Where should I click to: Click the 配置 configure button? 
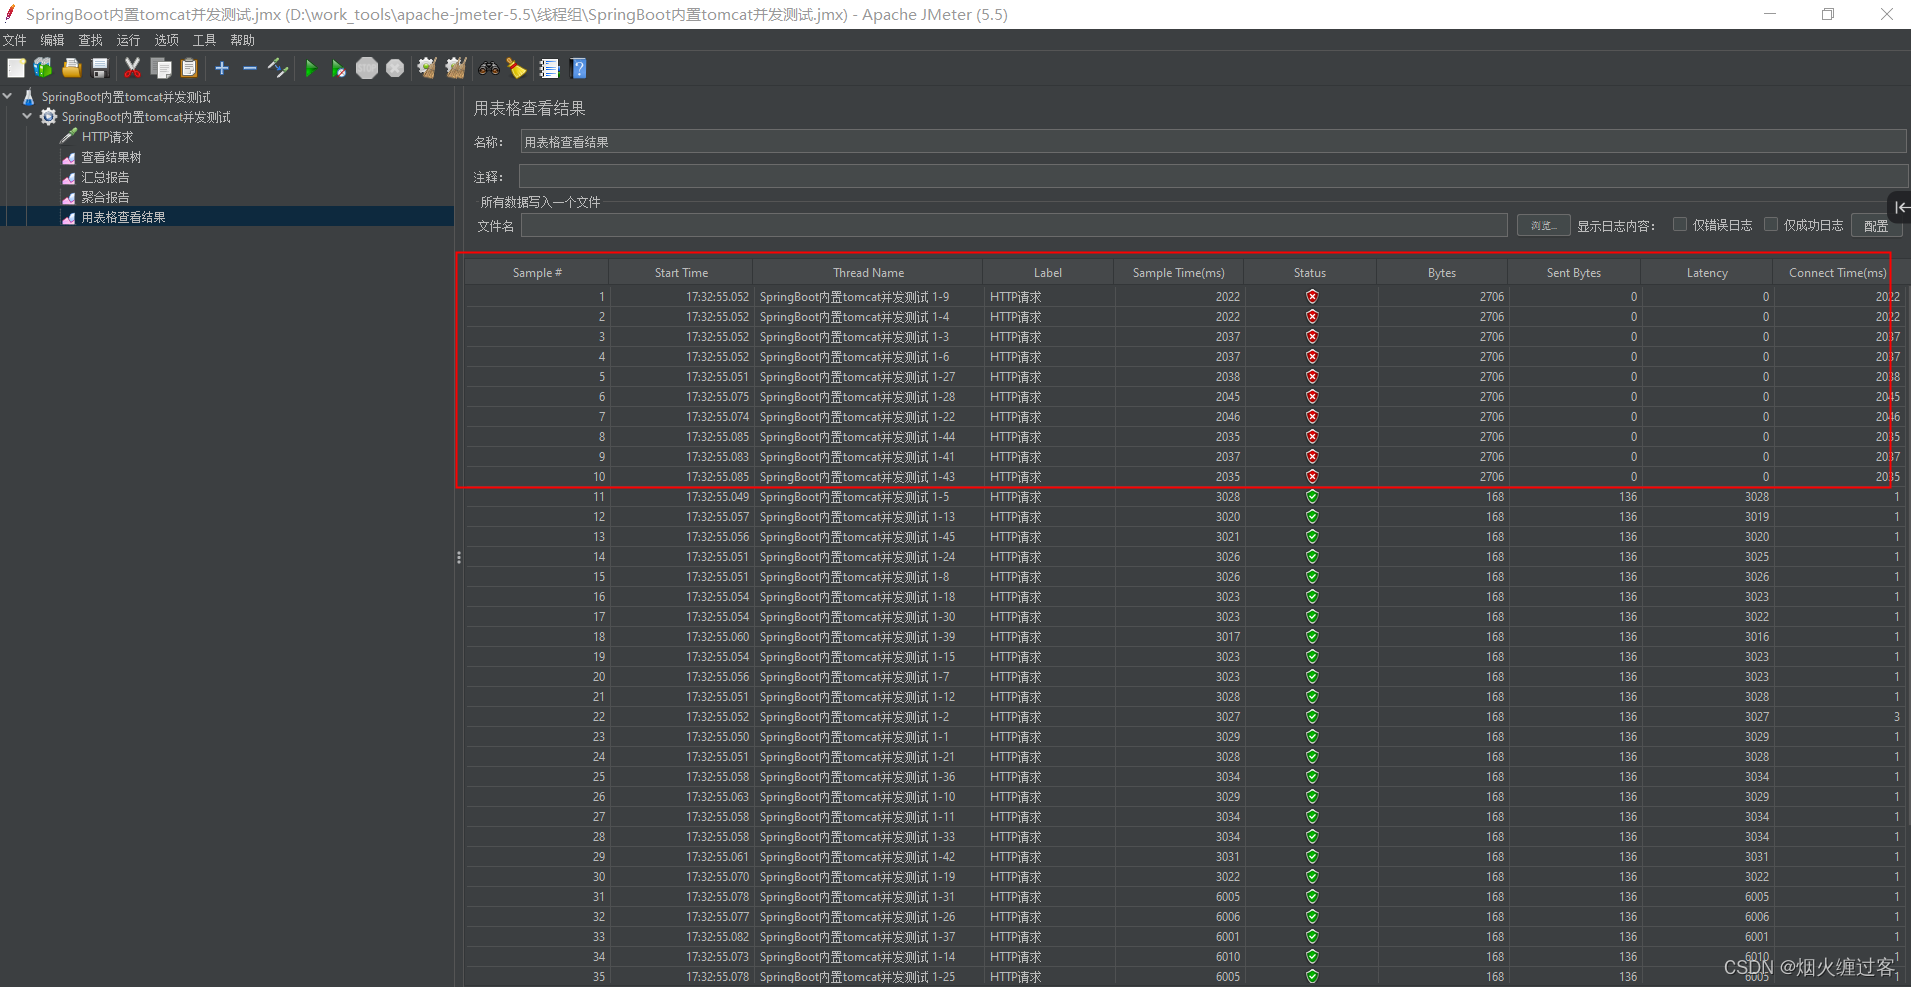(1876, 225)
